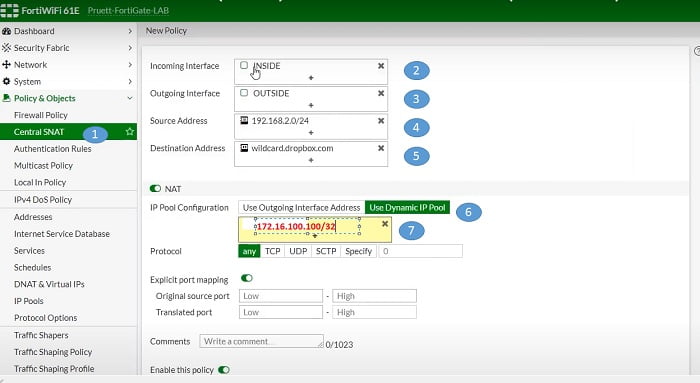The height and width of the screenshot is (383, 700).
Task: Click Original source port Low field
Action: (281, 296)
